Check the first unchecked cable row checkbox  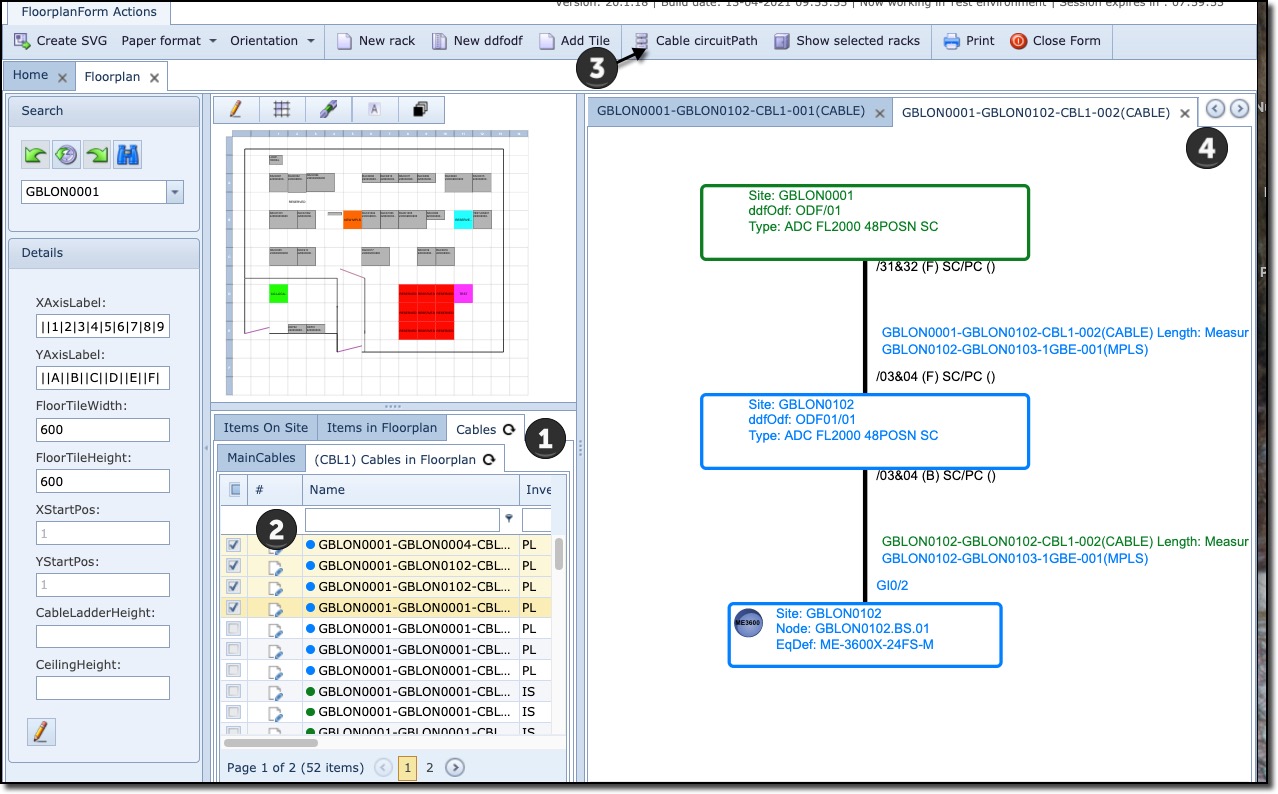pos(234,629)
